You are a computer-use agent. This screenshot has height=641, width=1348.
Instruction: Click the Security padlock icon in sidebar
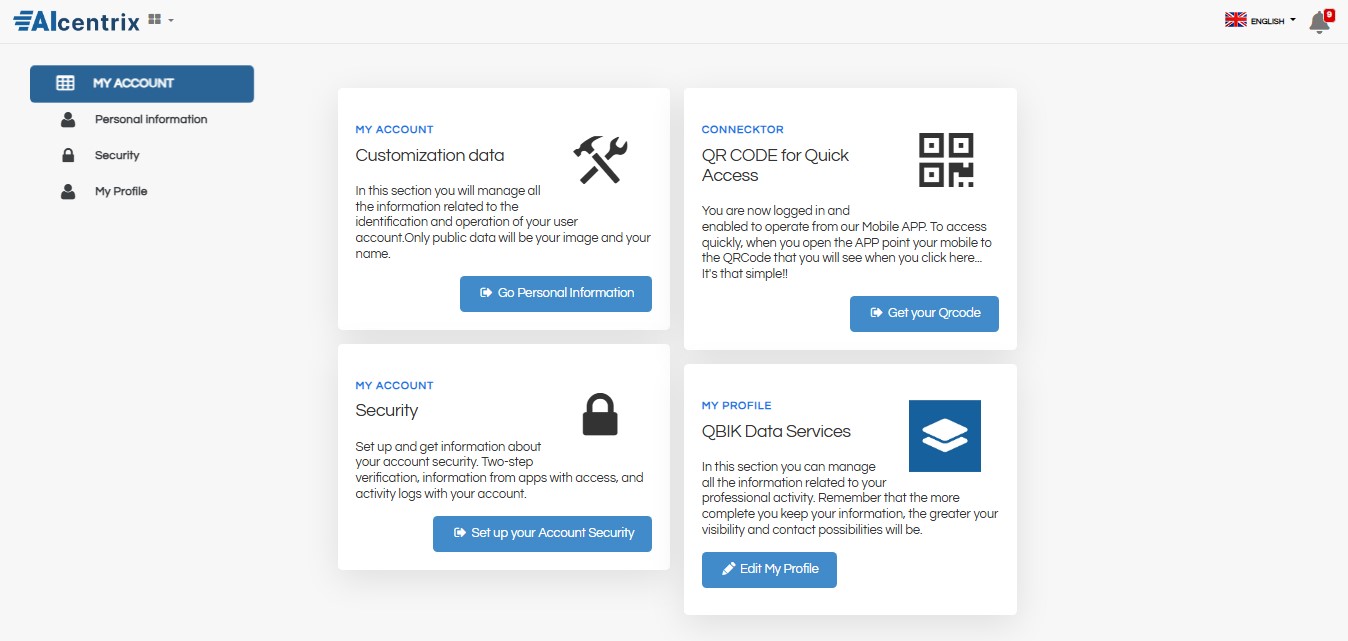(x=68, y=155)
